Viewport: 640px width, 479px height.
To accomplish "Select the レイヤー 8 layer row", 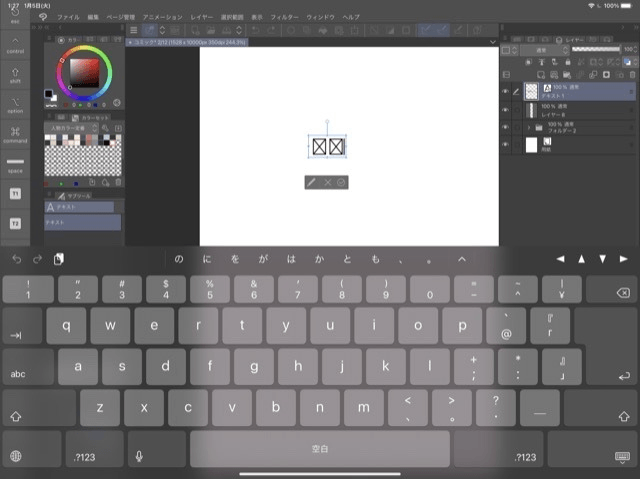I will pyautogui.click(x=579, y=110).
